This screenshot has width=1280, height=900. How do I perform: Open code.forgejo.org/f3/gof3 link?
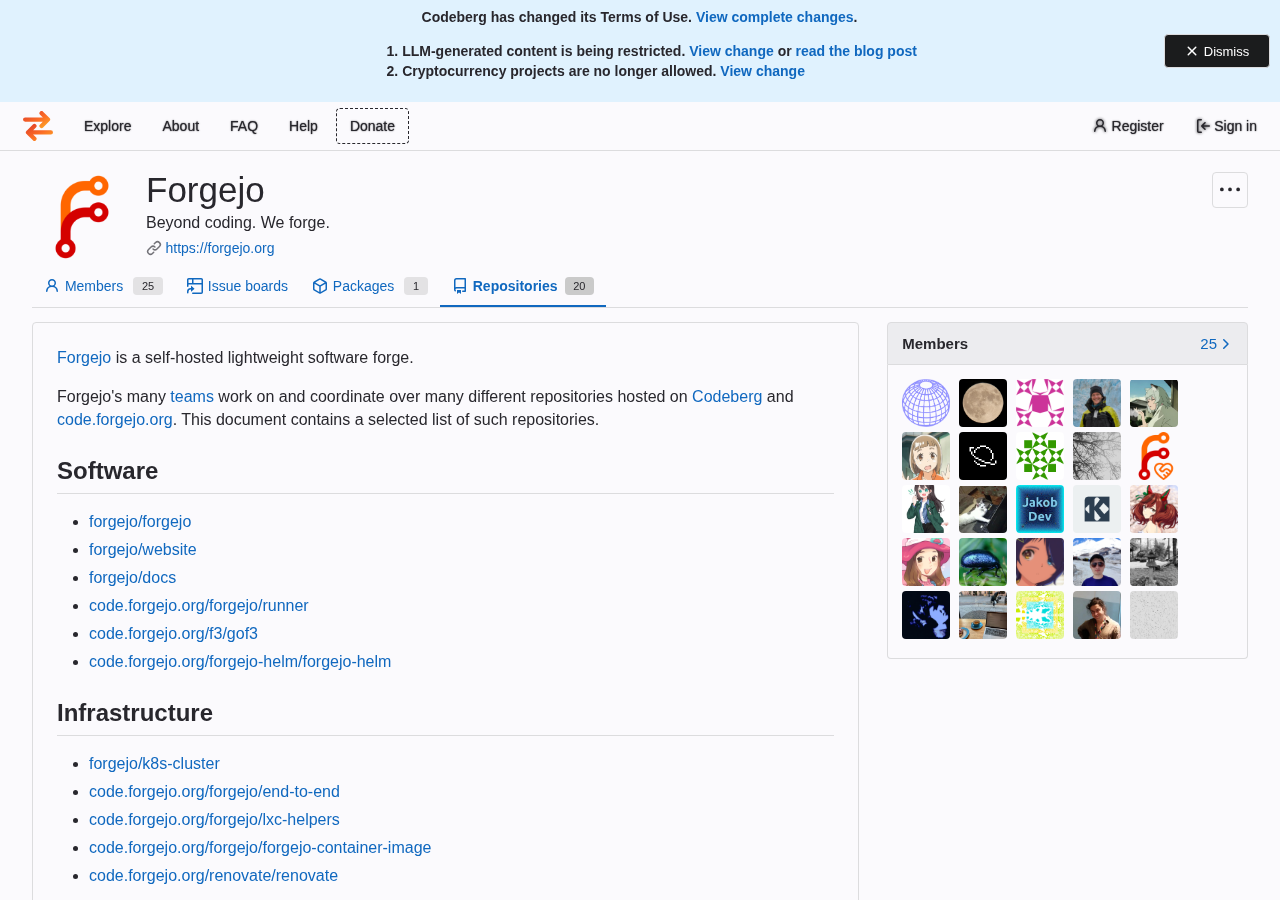click(x=173, y=634)
